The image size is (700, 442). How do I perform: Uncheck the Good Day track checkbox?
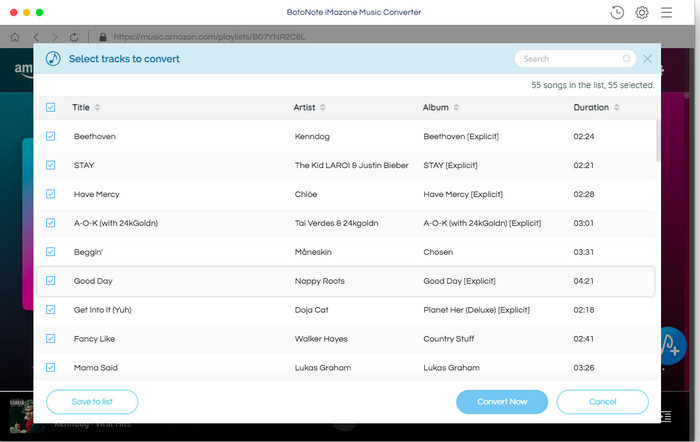click(x=50, y=281)
